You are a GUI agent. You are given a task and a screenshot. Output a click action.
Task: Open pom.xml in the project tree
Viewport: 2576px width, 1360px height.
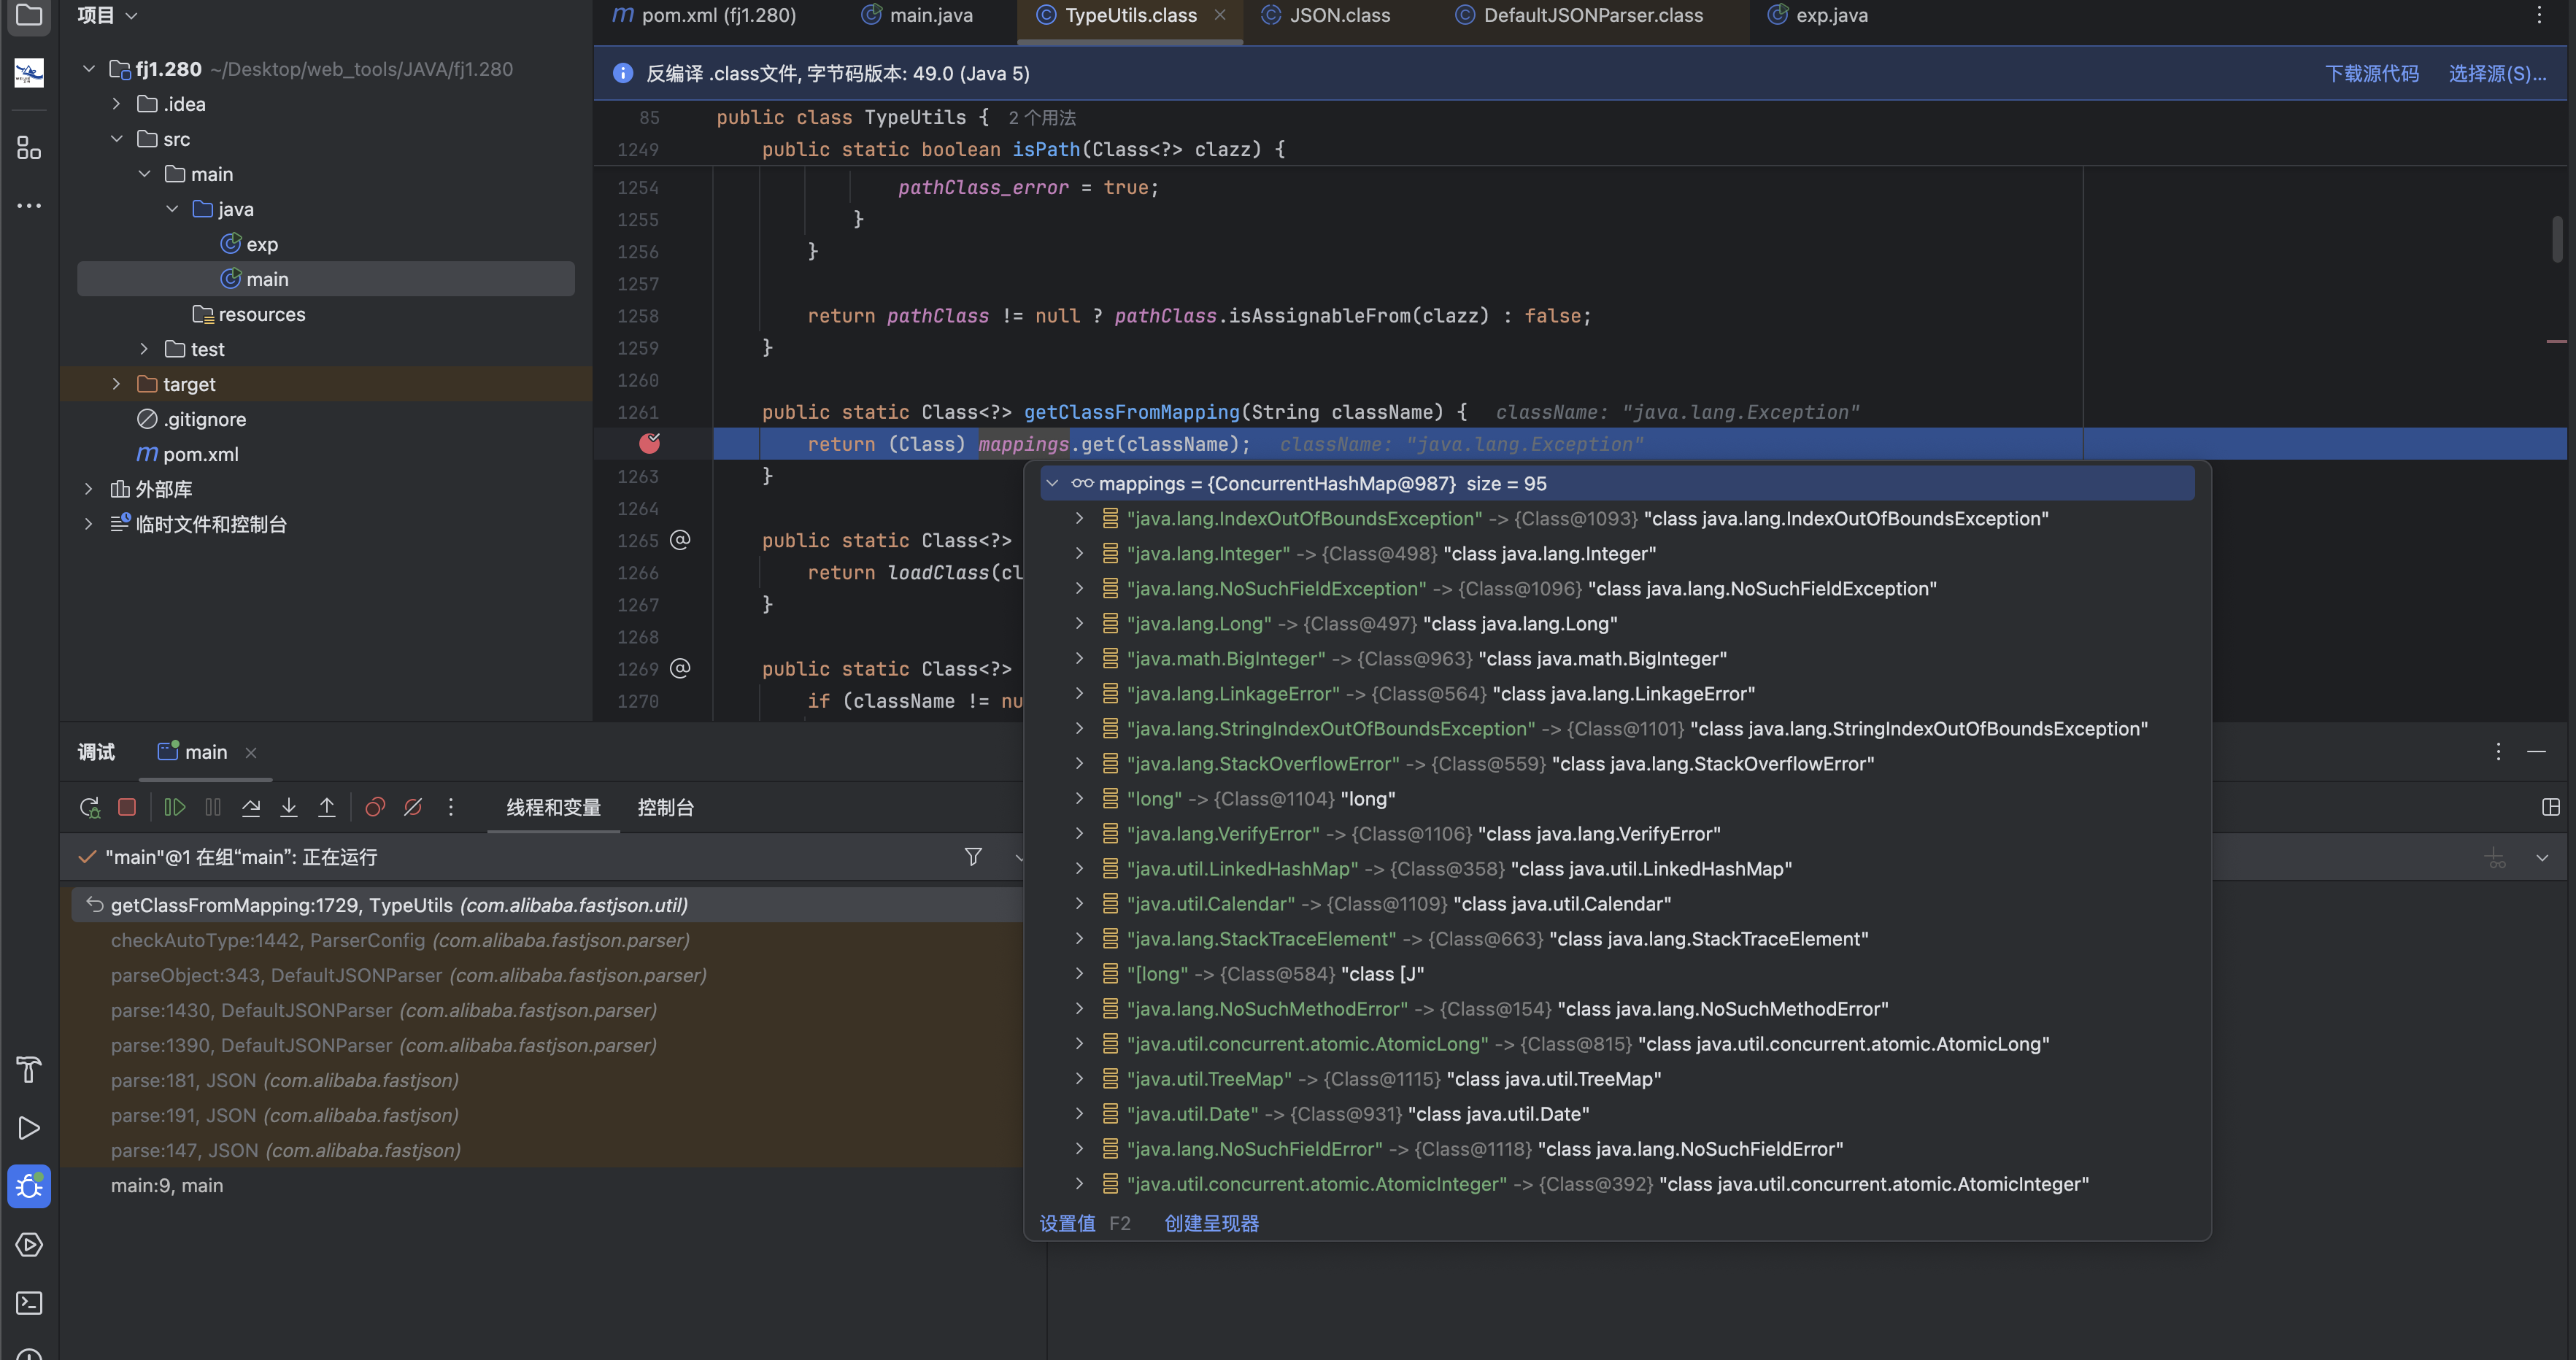pos(188,454)
